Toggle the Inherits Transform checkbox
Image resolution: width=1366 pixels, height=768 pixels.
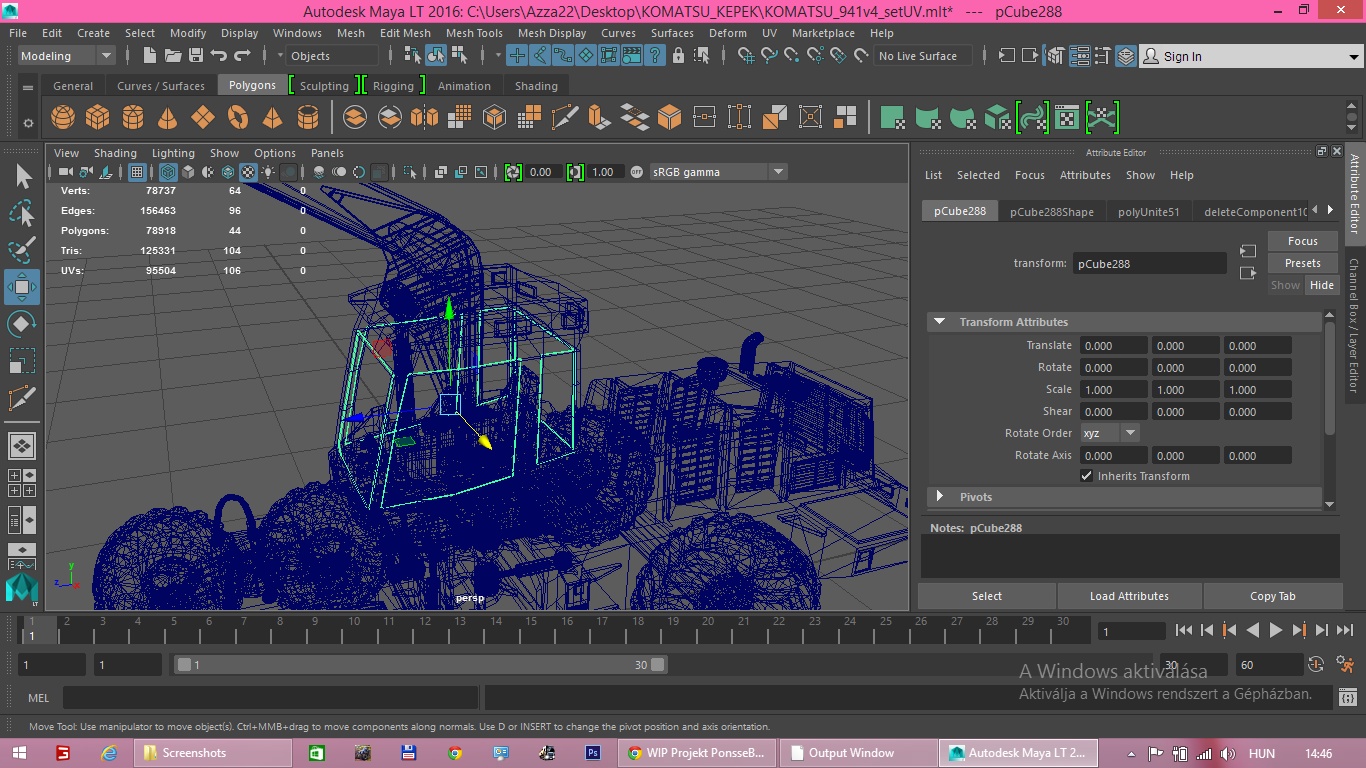[x=1087, y=476]
